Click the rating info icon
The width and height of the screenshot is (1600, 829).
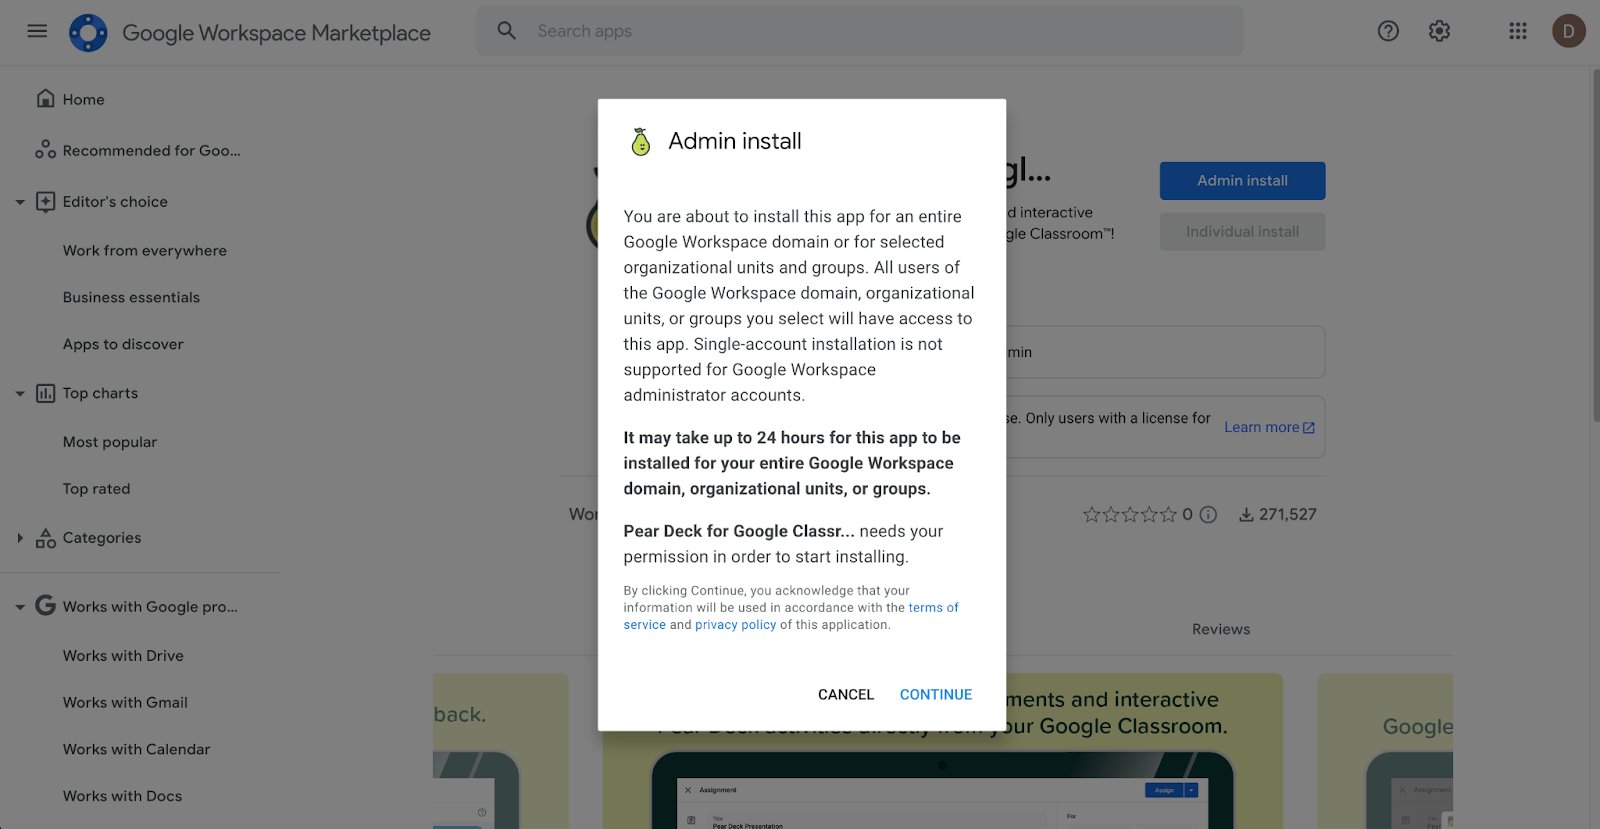coord(1208,515)
